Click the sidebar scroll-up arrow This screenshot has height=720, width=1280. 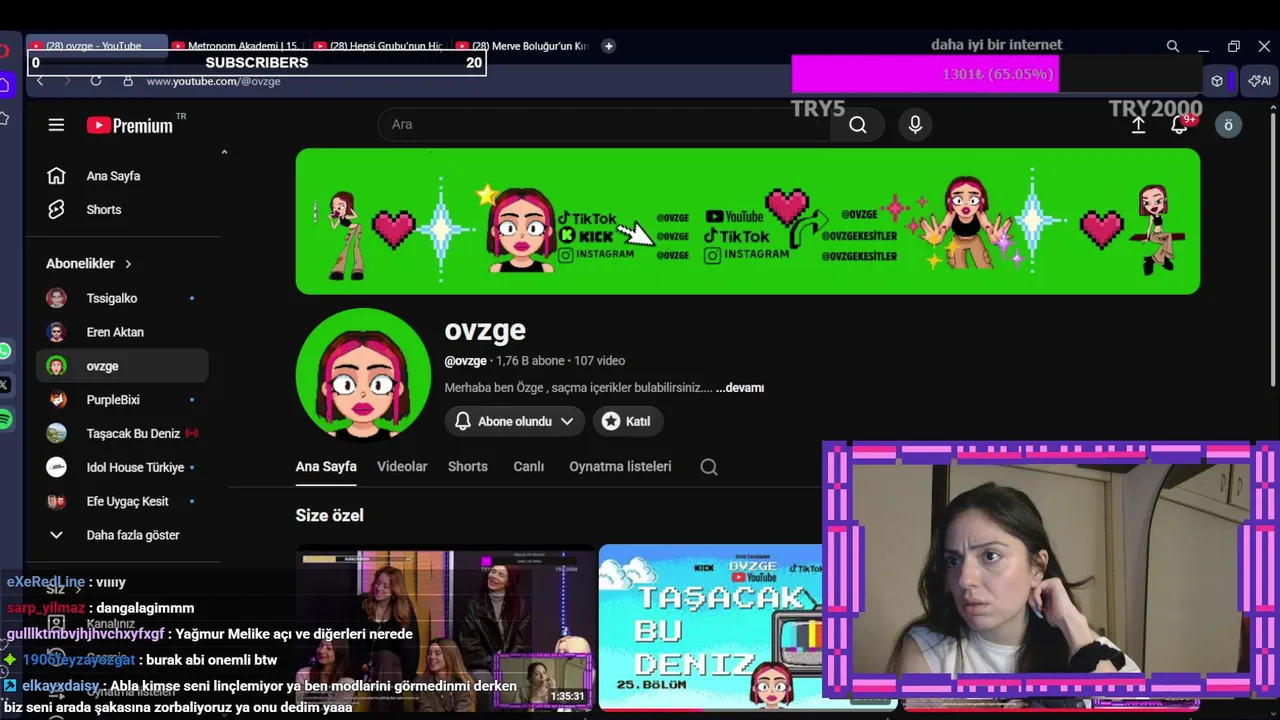(x=224, y=152)
